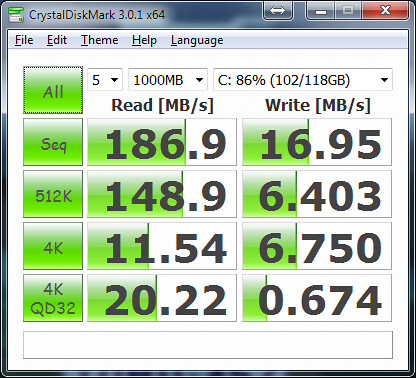
Task: Open the Edit menu
Action: tap(57, 40)
